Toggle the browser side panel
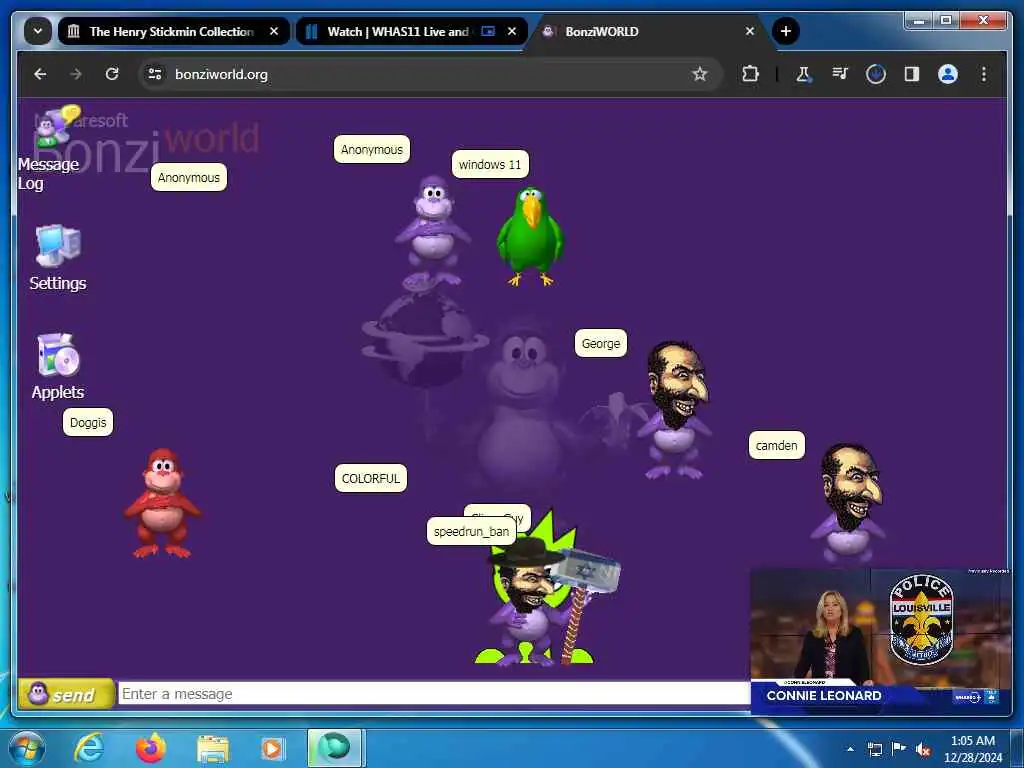This screenshot has height=768, width=1024. point(912,74)
